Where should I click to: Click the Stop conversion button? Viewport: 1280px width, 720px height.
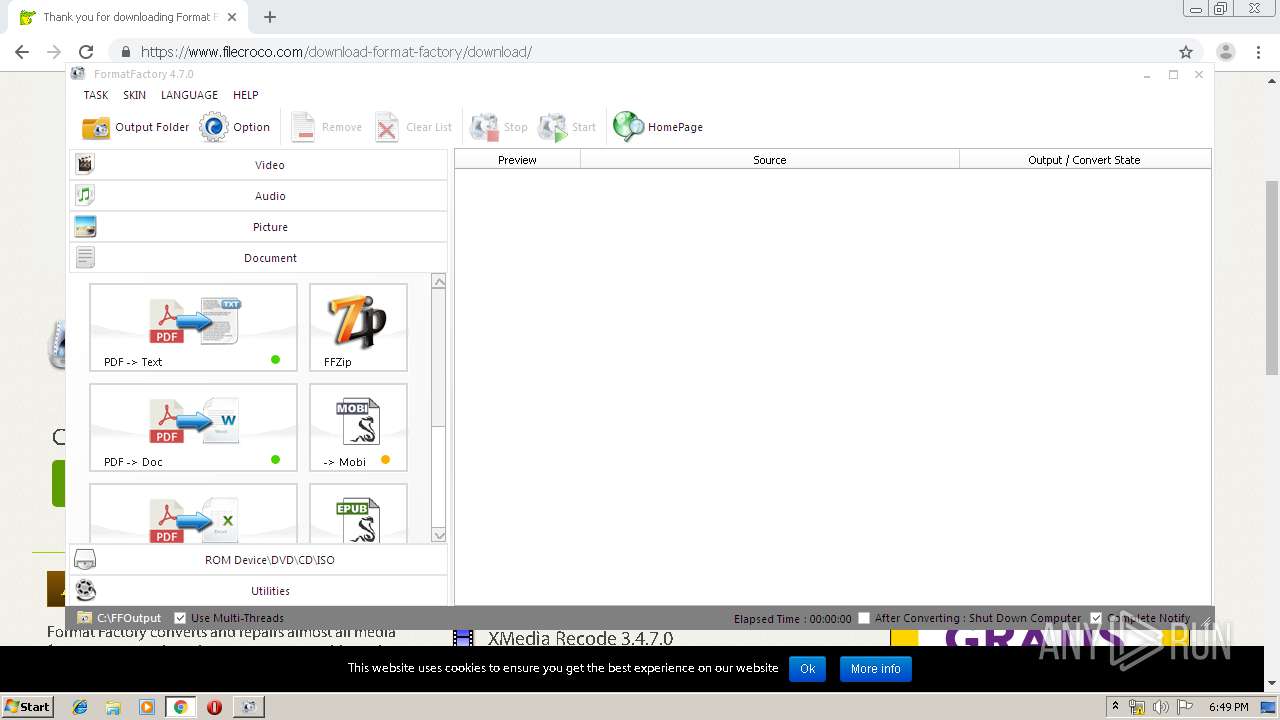tap(498, 127)
